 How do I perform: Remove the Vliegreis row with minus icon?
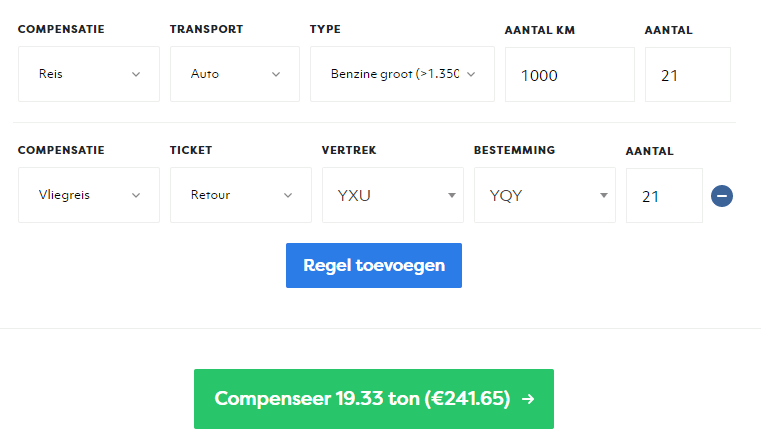[722, 196]
